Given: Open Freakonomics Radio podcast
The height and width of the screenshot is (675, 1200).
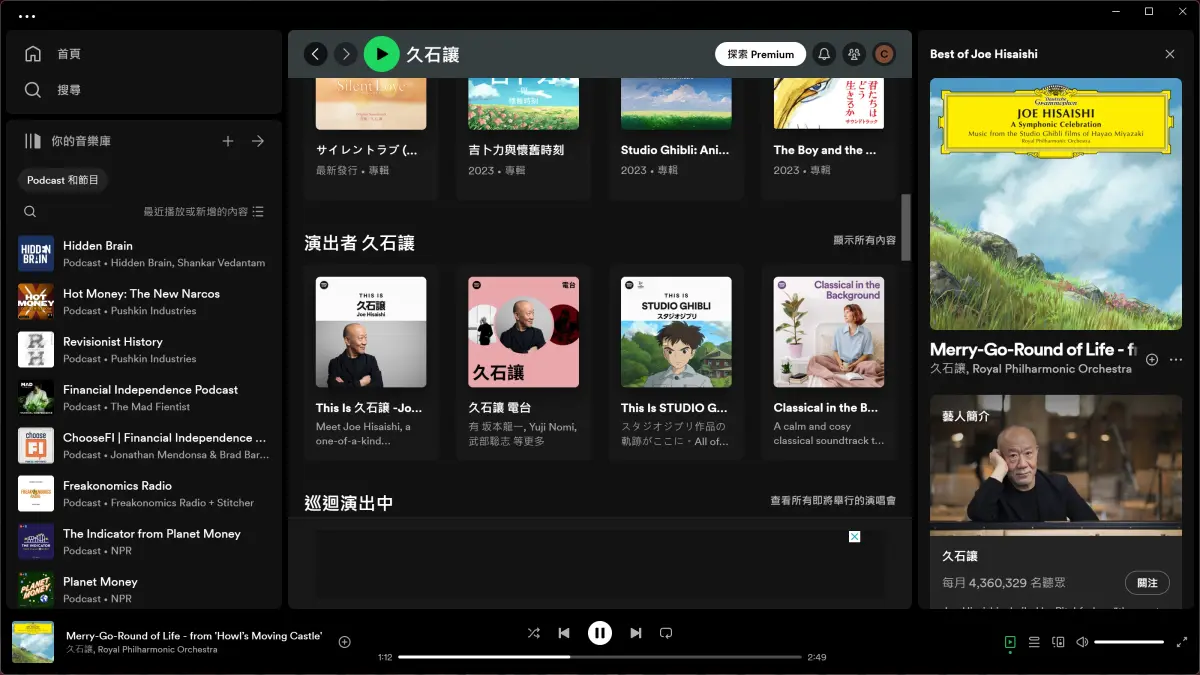Looking at the screenshot, I should click(144, 494).
